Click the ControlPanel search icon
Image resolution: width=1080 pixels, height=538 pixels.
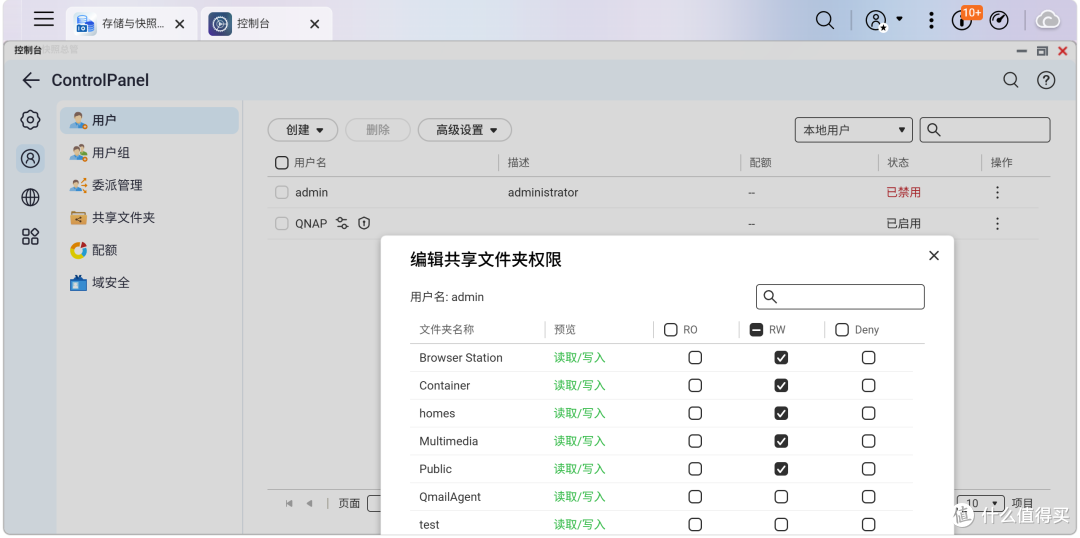pyautogui.click(x=1010, y=80)
